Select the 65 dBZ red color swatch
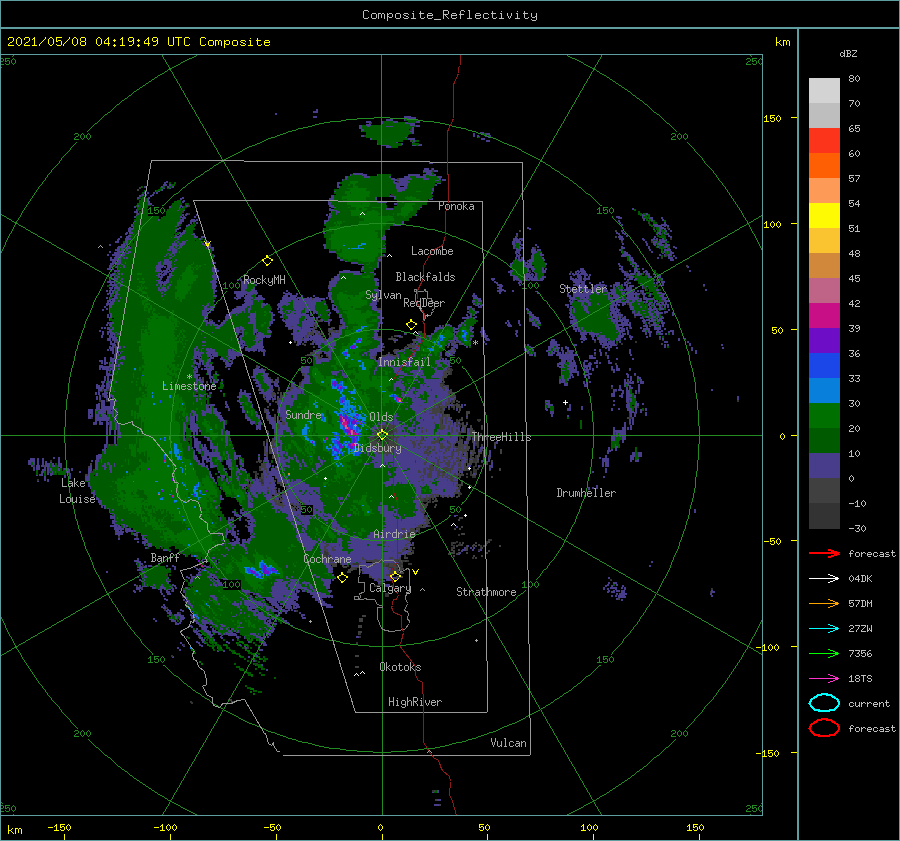The width and height of the screenshot is (900, 841). click(x=824, y=140)
